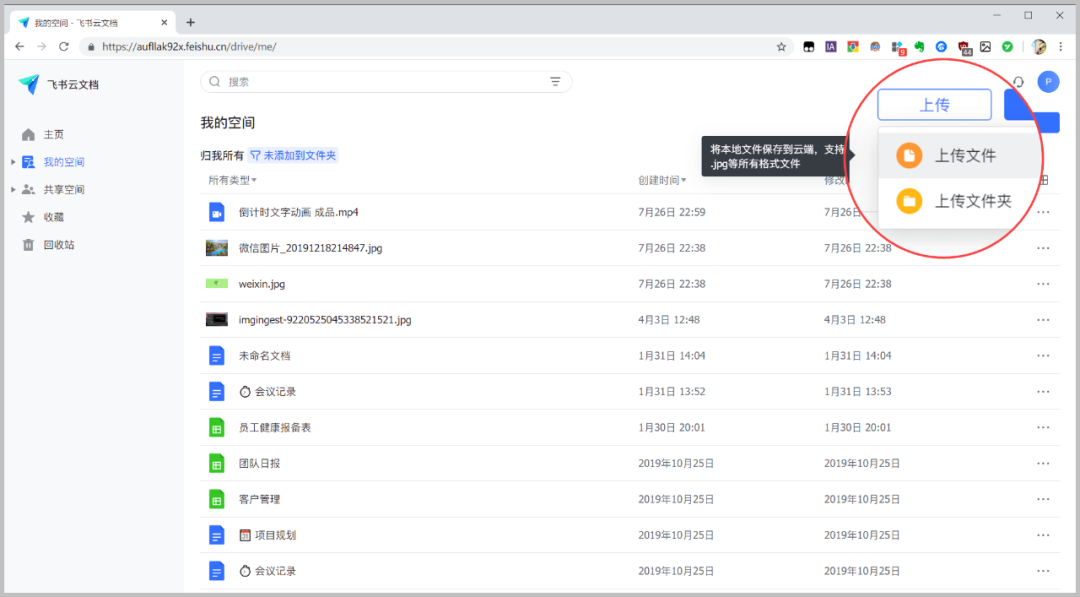Open the 客户管理 spreadsheet
The width and height of the screenshot is (1080, 597).
pos(260,499)
